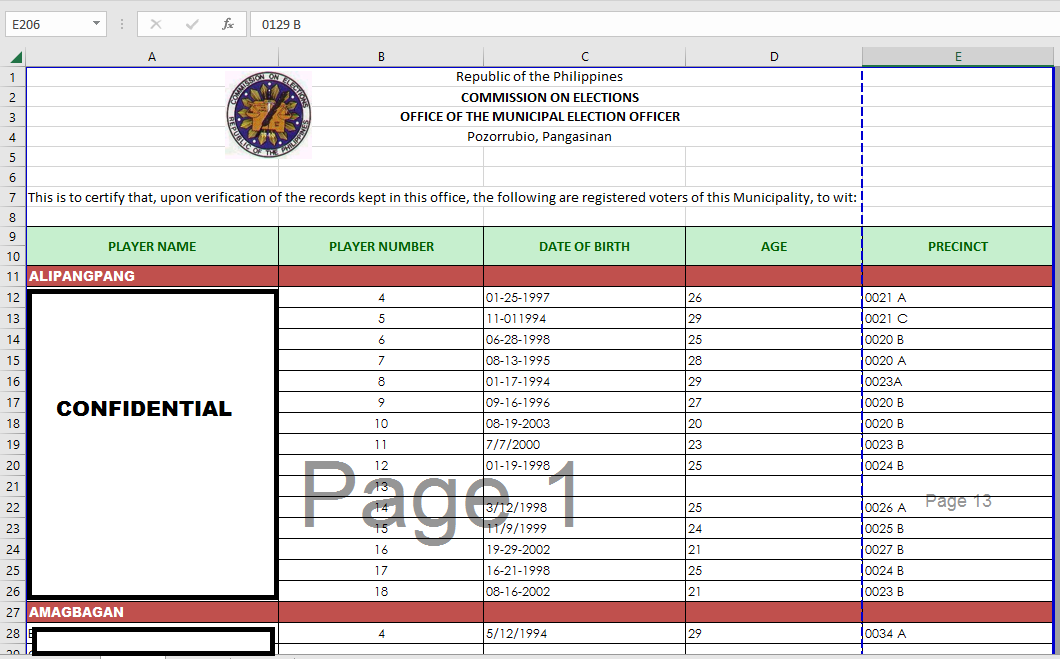Select date cell 5/12/1994
The width and height of the screenshot is (1060, 659).
(x=585, y=633)
